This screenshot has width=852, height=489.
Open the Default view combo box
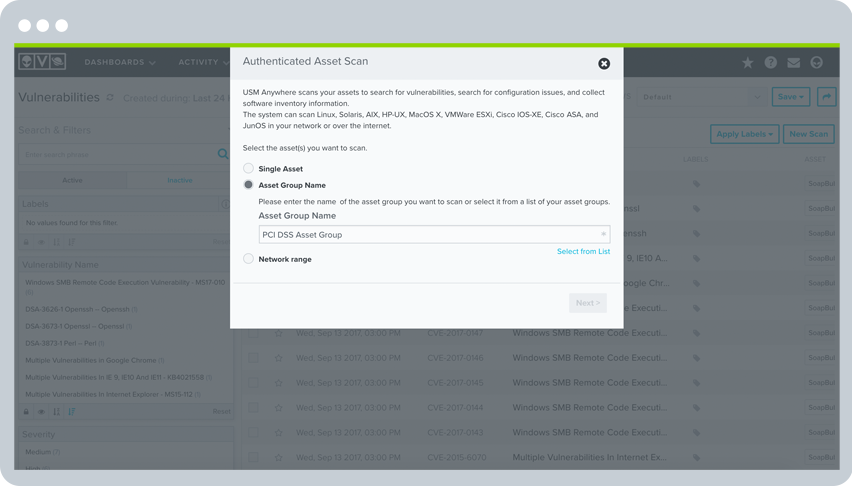tap(700, 97)
